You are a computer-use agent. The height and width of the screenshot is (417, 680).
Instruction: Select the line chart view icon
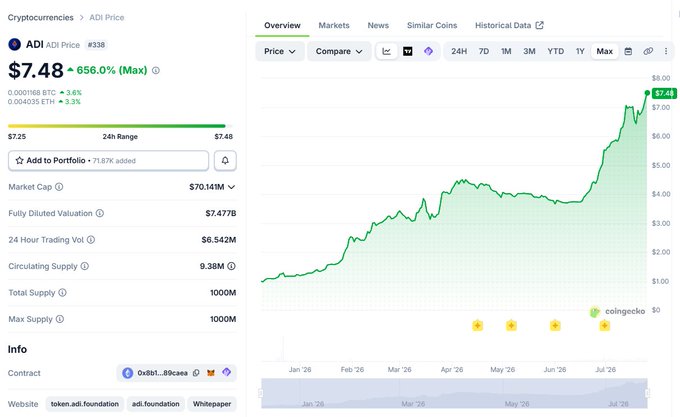386,51
